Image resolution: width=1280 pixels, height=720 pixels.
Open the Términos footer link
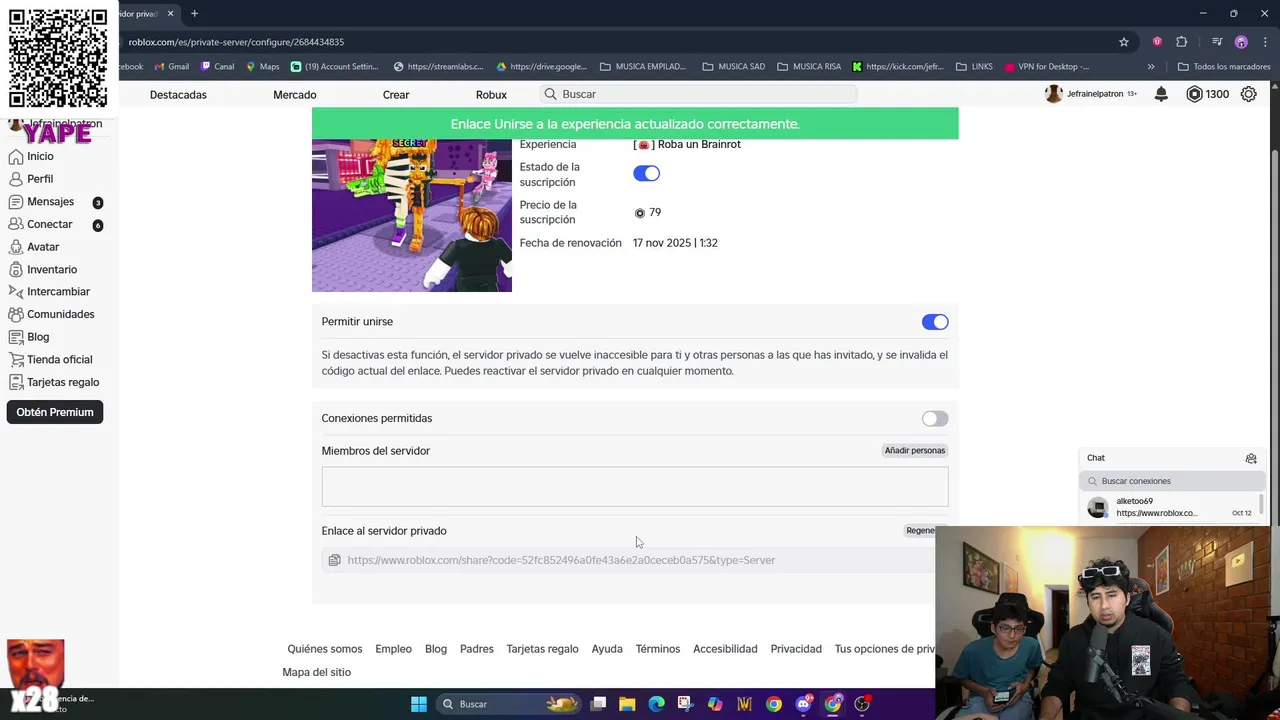pyautogui.click(x=658, y=649)
